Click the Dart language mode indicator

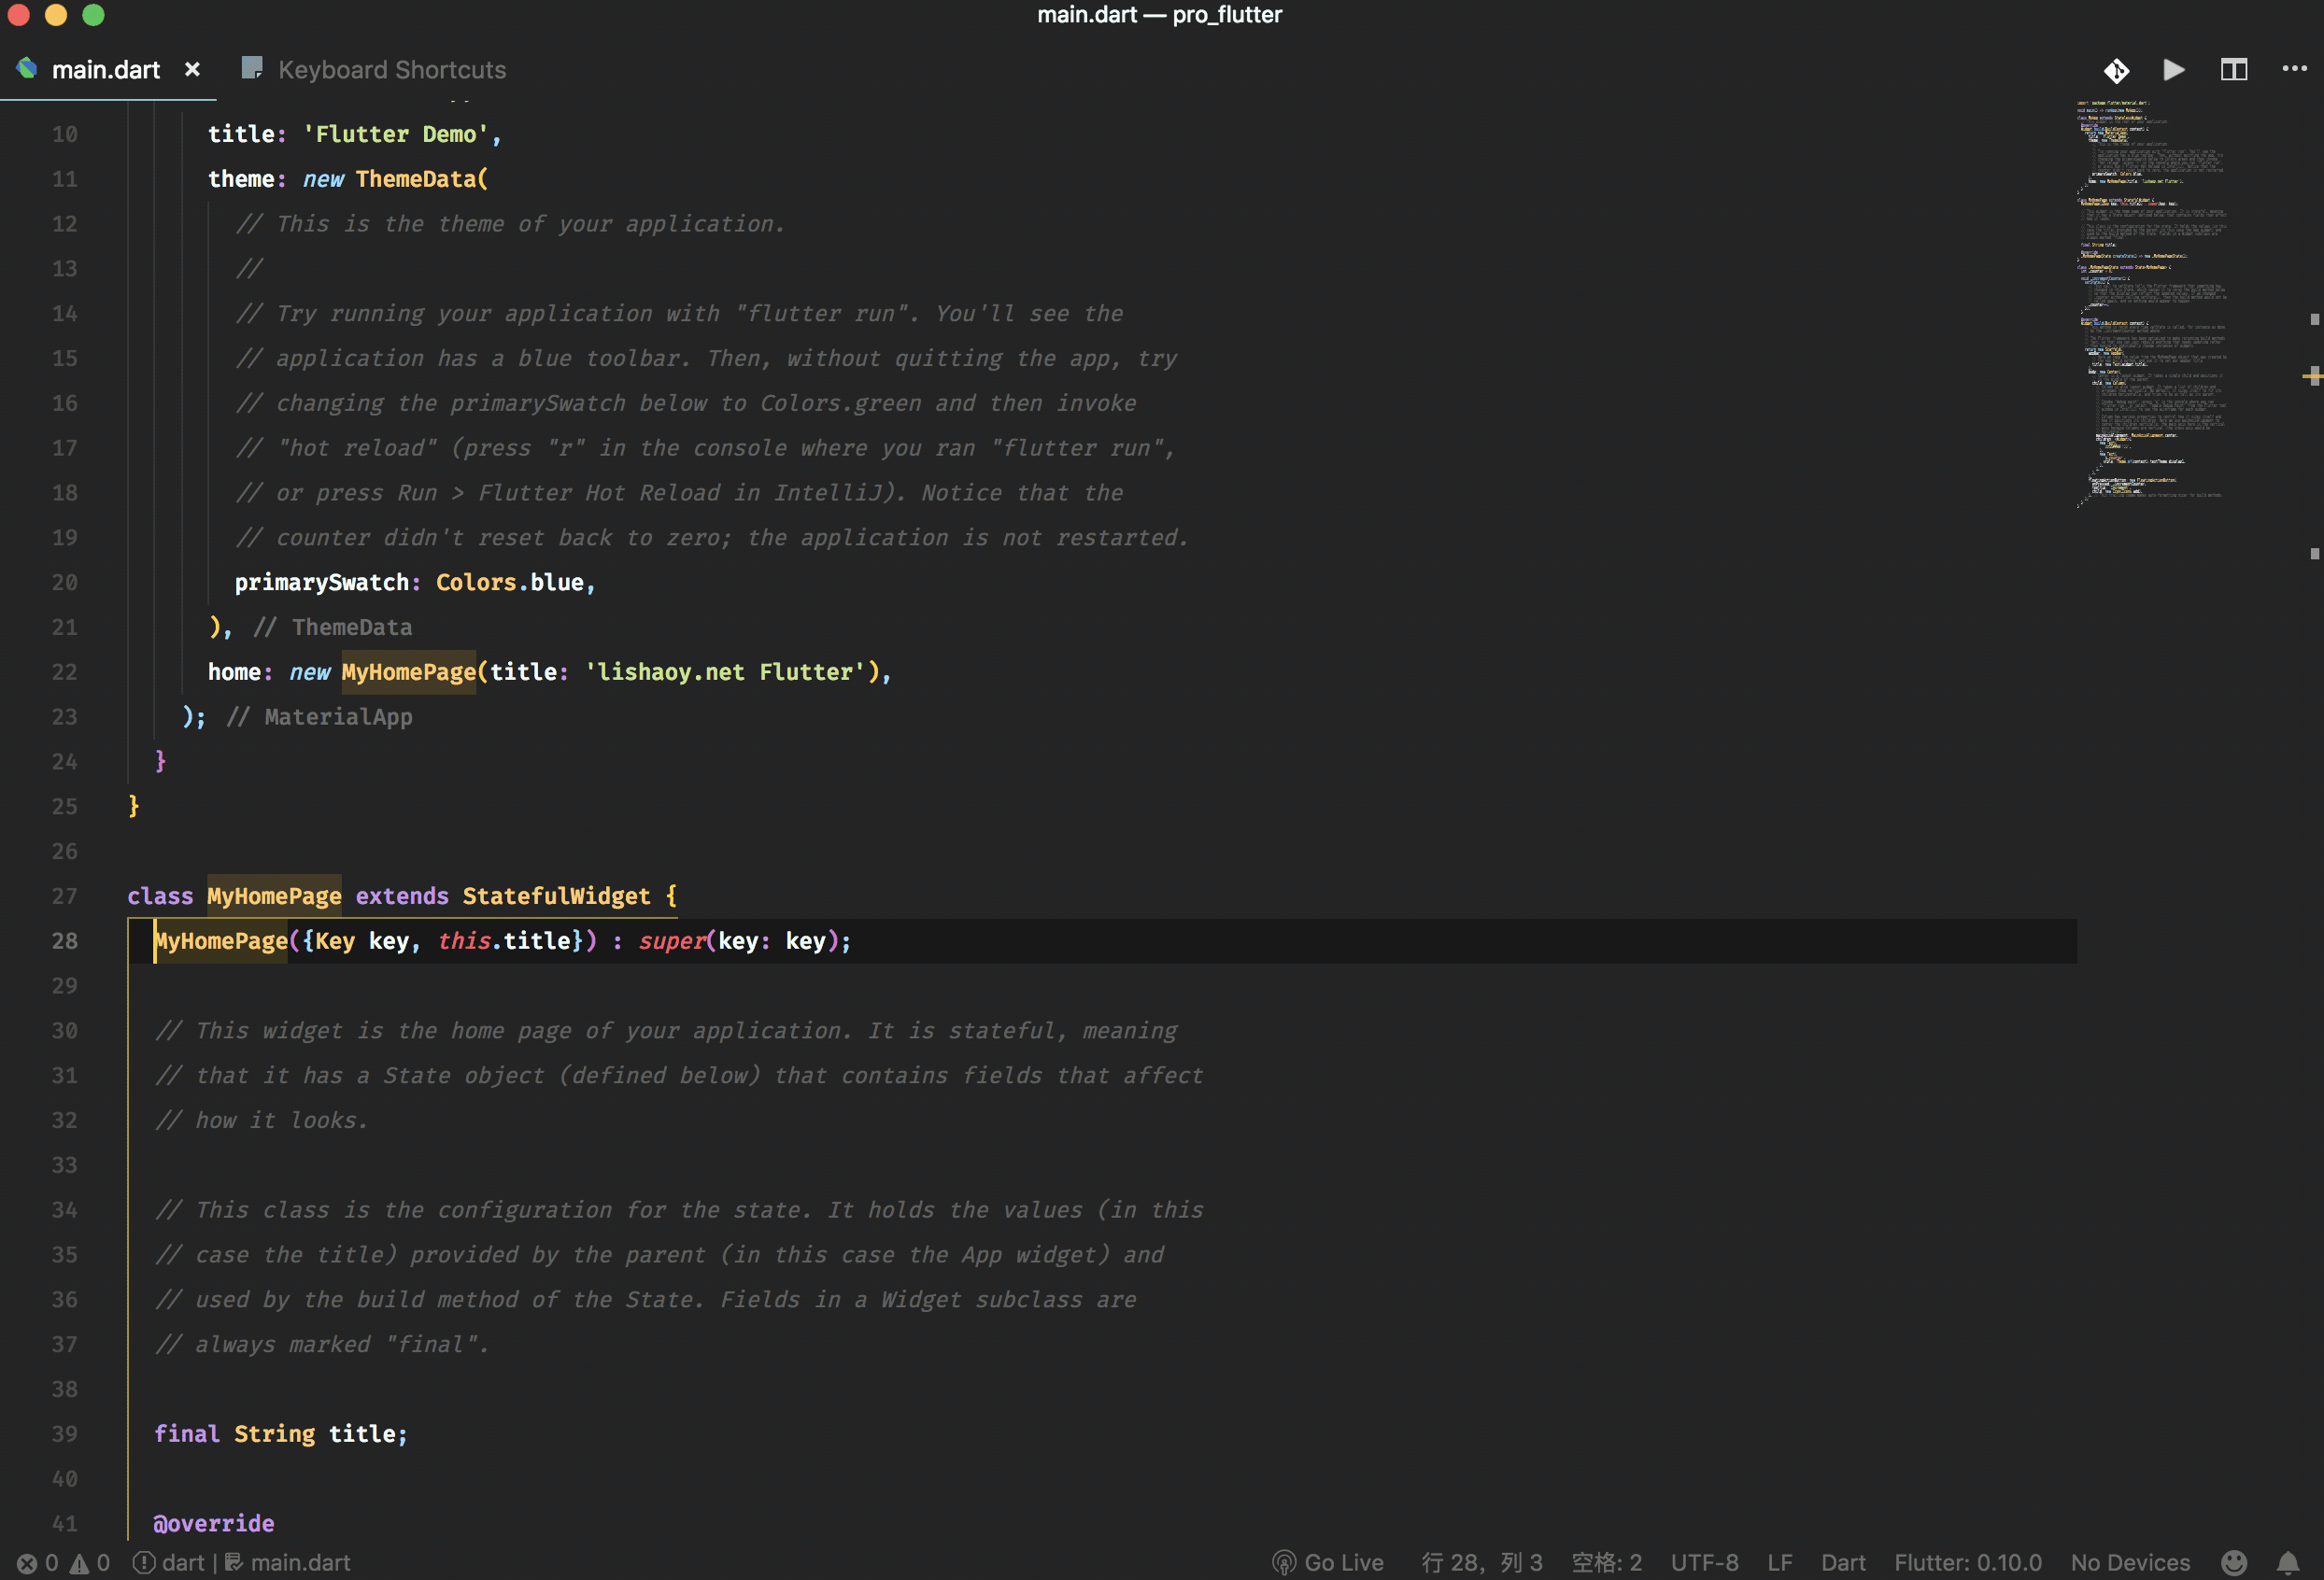coord(1841,1559)
